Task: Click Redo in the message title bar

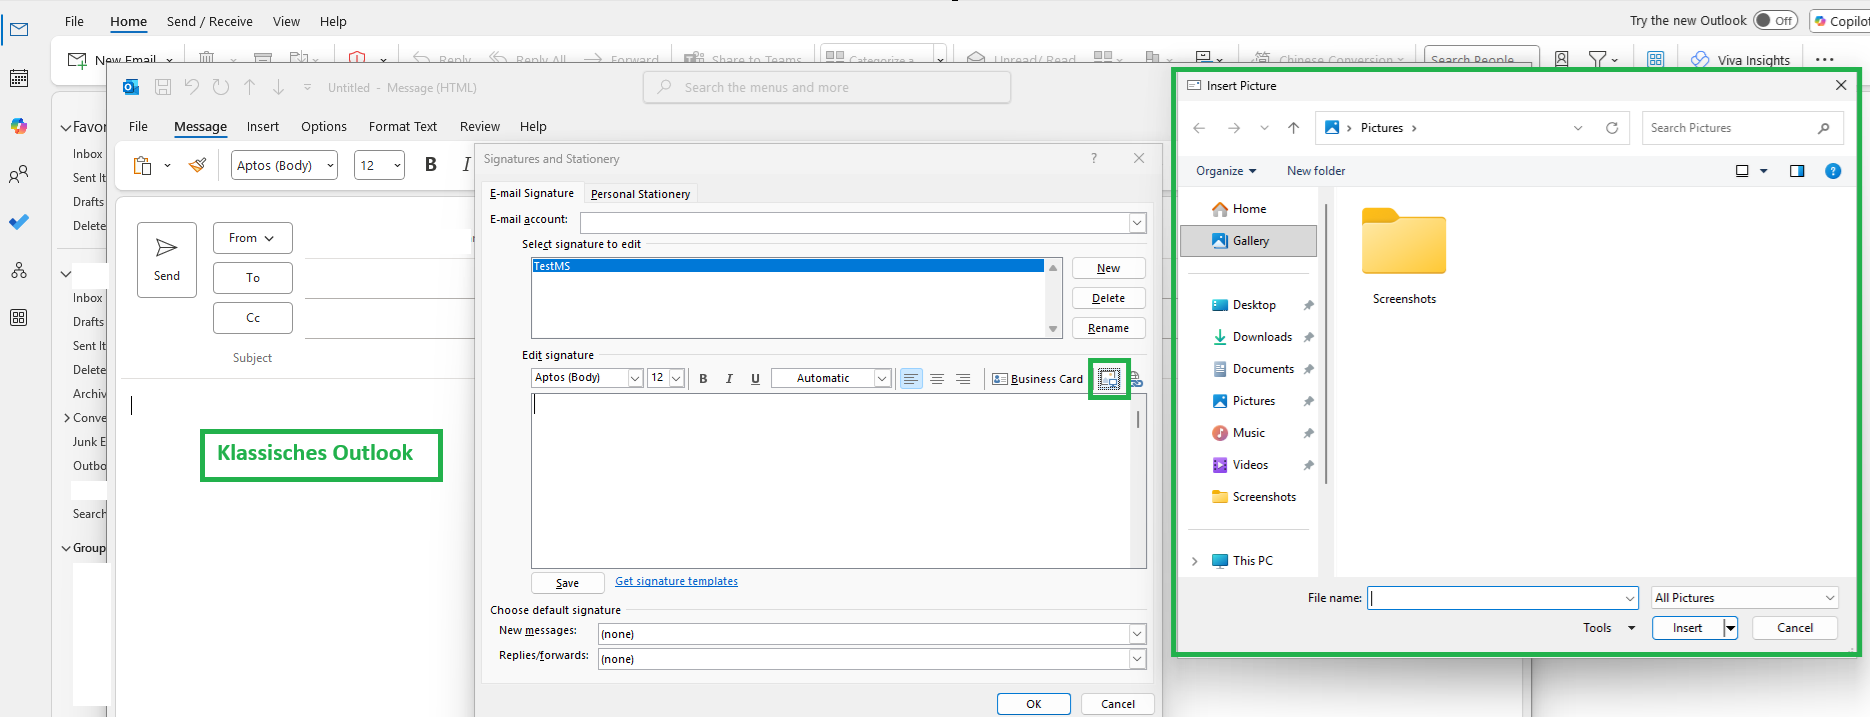Action: (x=221, y=87)
